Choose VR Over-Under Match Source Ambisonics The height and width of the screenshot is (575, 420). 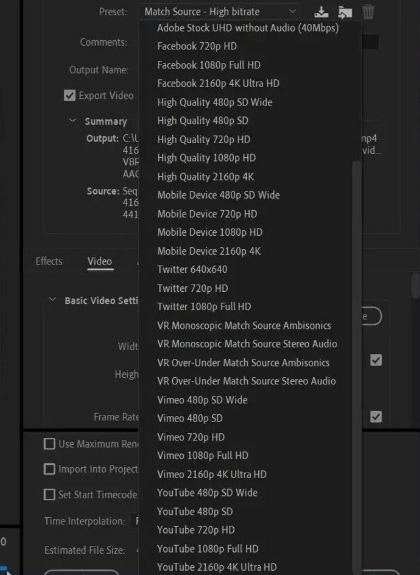coord(243,363)
